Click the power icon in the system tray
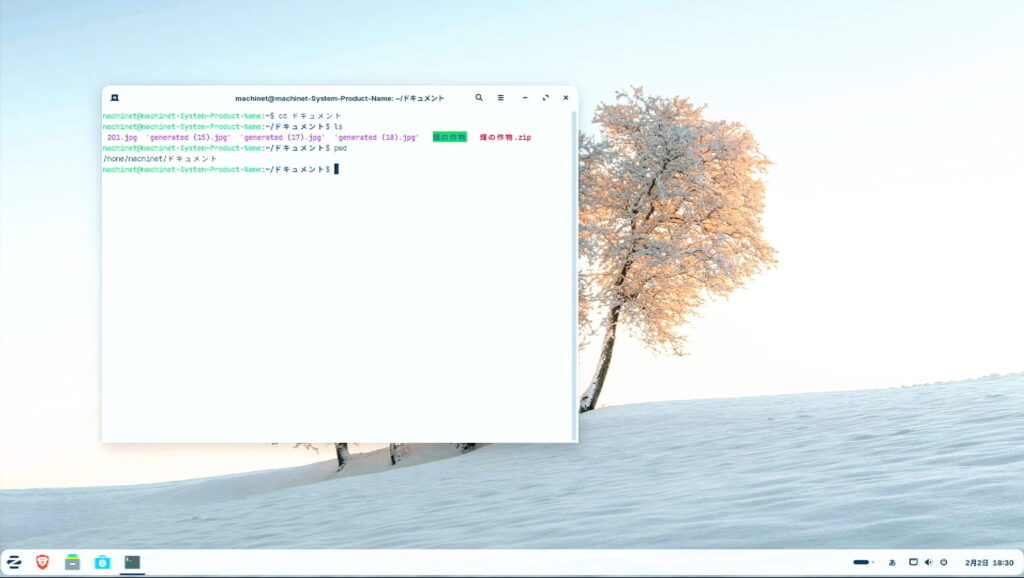 943,562
